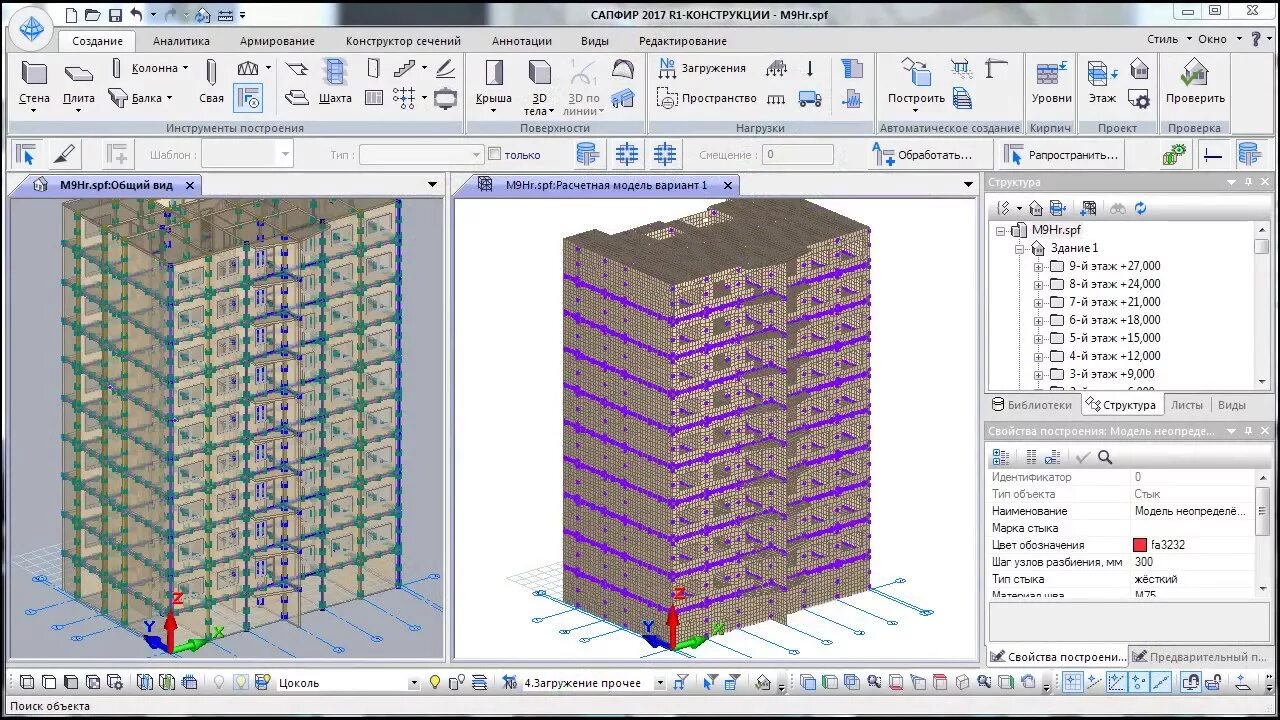Select the pointer selection tool in properties bar
1280x720 pixels.
tap(26, 155)
